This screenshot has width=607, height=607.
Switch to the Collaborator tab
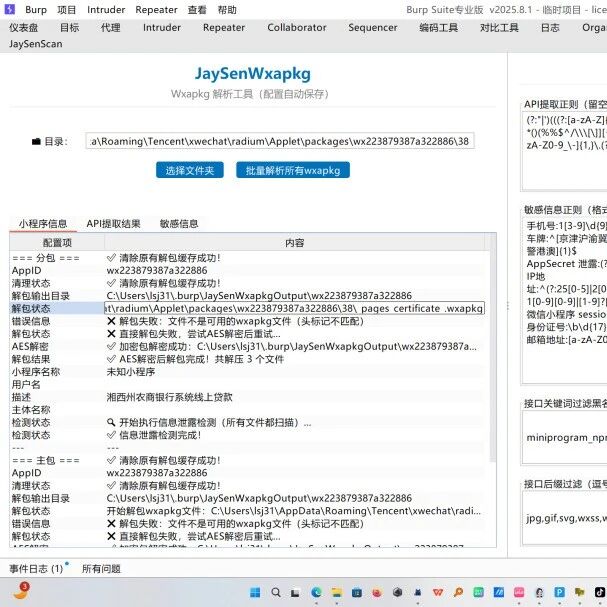(x=297, y=27)
